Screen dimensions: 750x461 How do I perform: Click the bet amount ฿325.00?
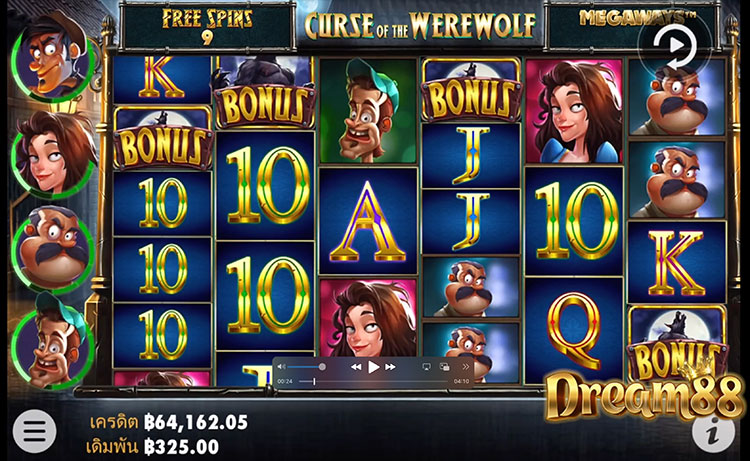(182, 447)
